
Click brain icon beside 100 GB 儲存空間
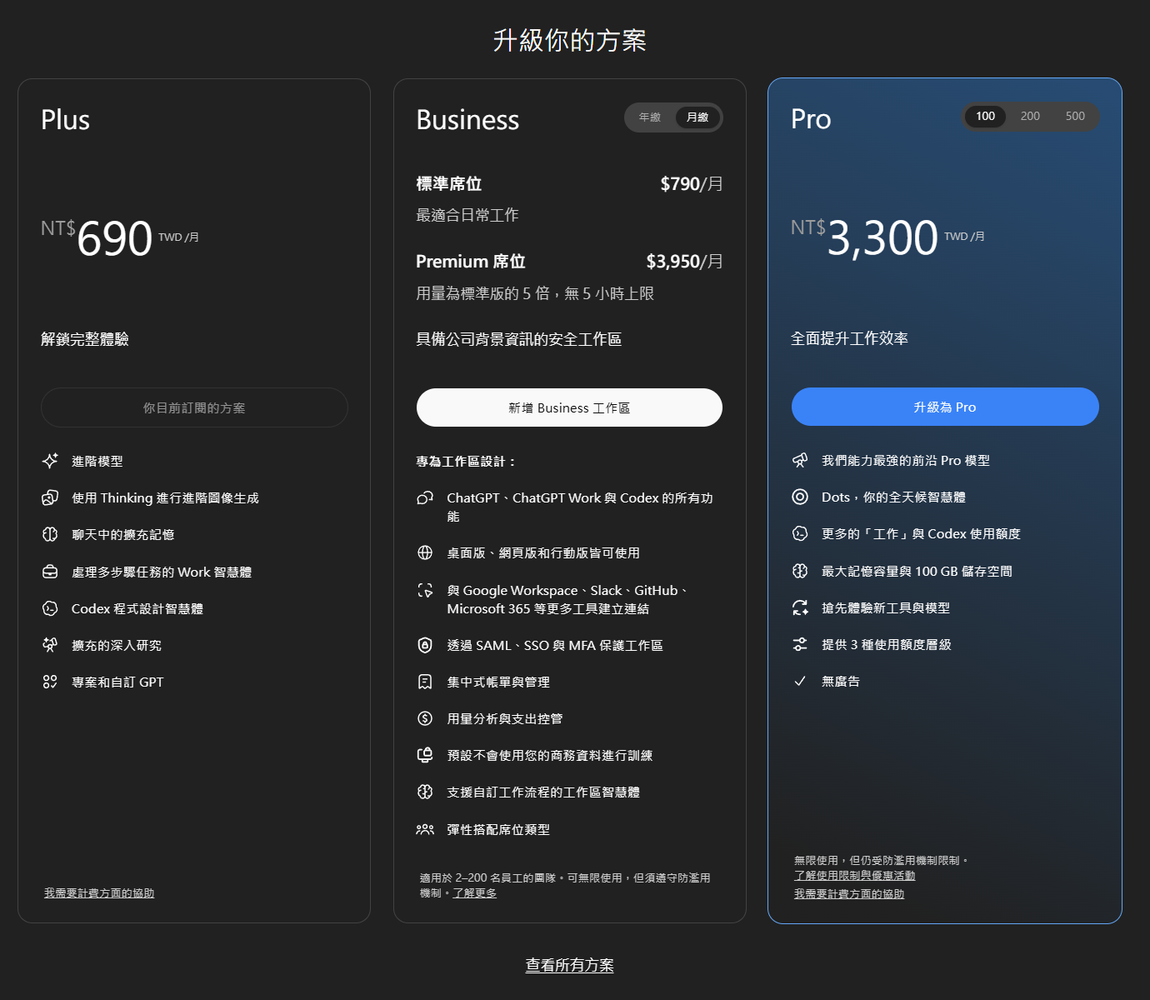[x=800, y=571]
